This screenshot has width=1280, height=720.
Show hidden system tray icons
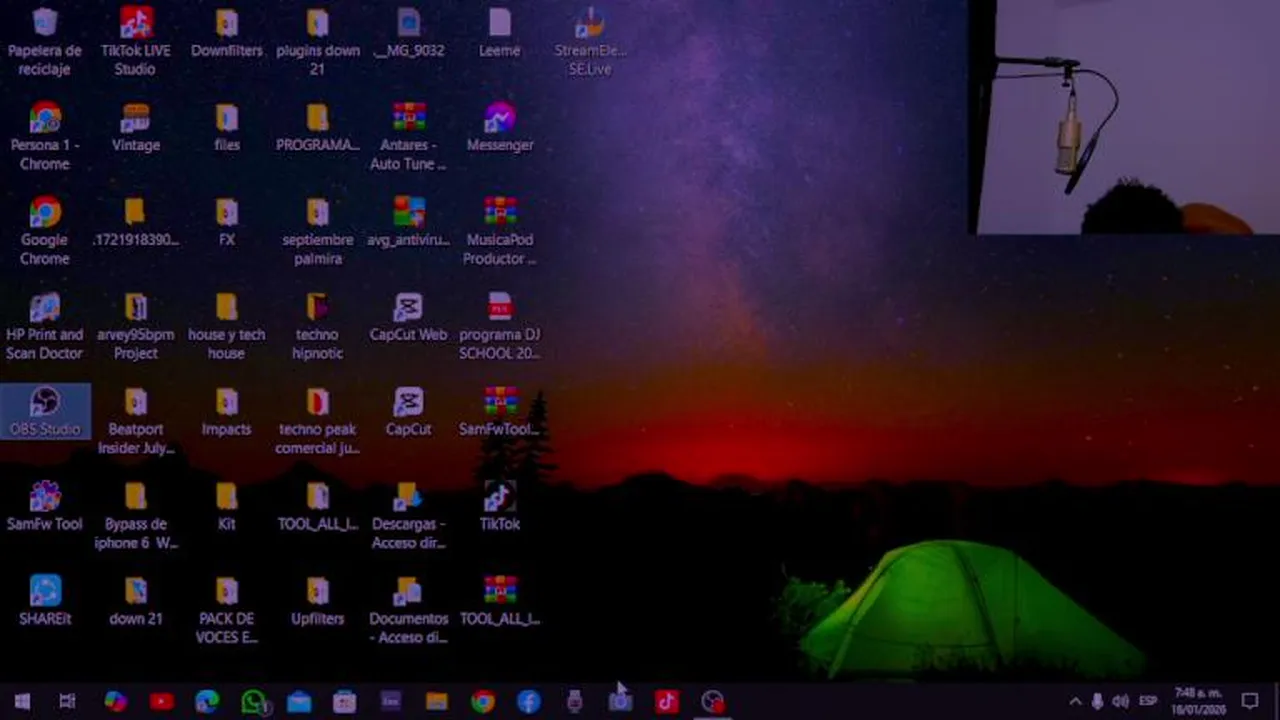coord(1075,701)
